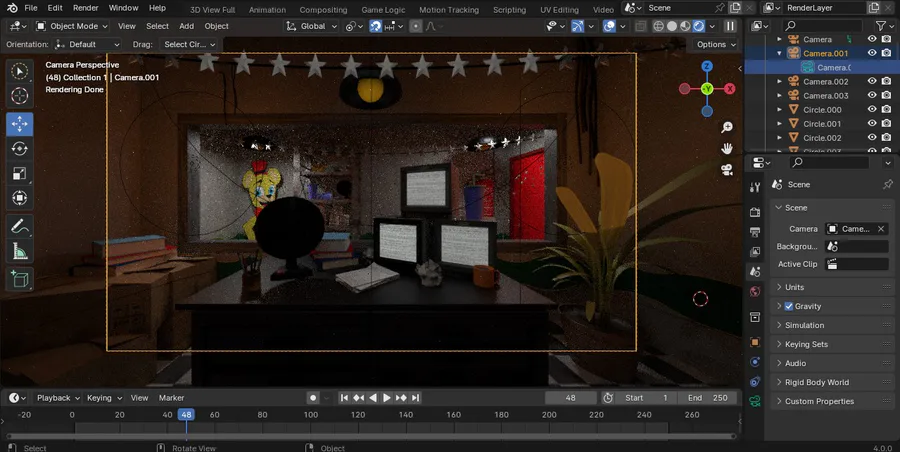Select the Measure tool
Screen dimensions: 900x452
pos(20,251)
